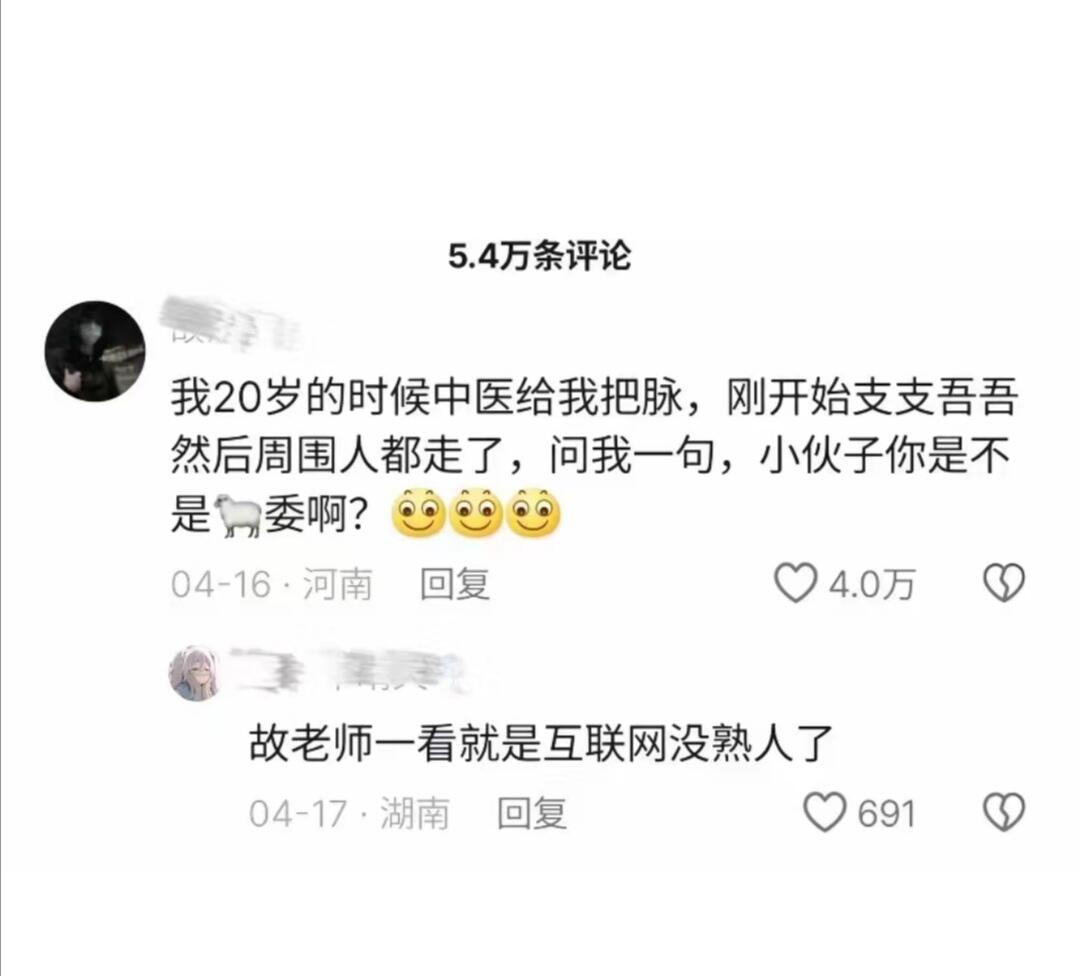Open the blurred username of the first commenter
Screen dimensions: 1080x976
pos(231,323)
